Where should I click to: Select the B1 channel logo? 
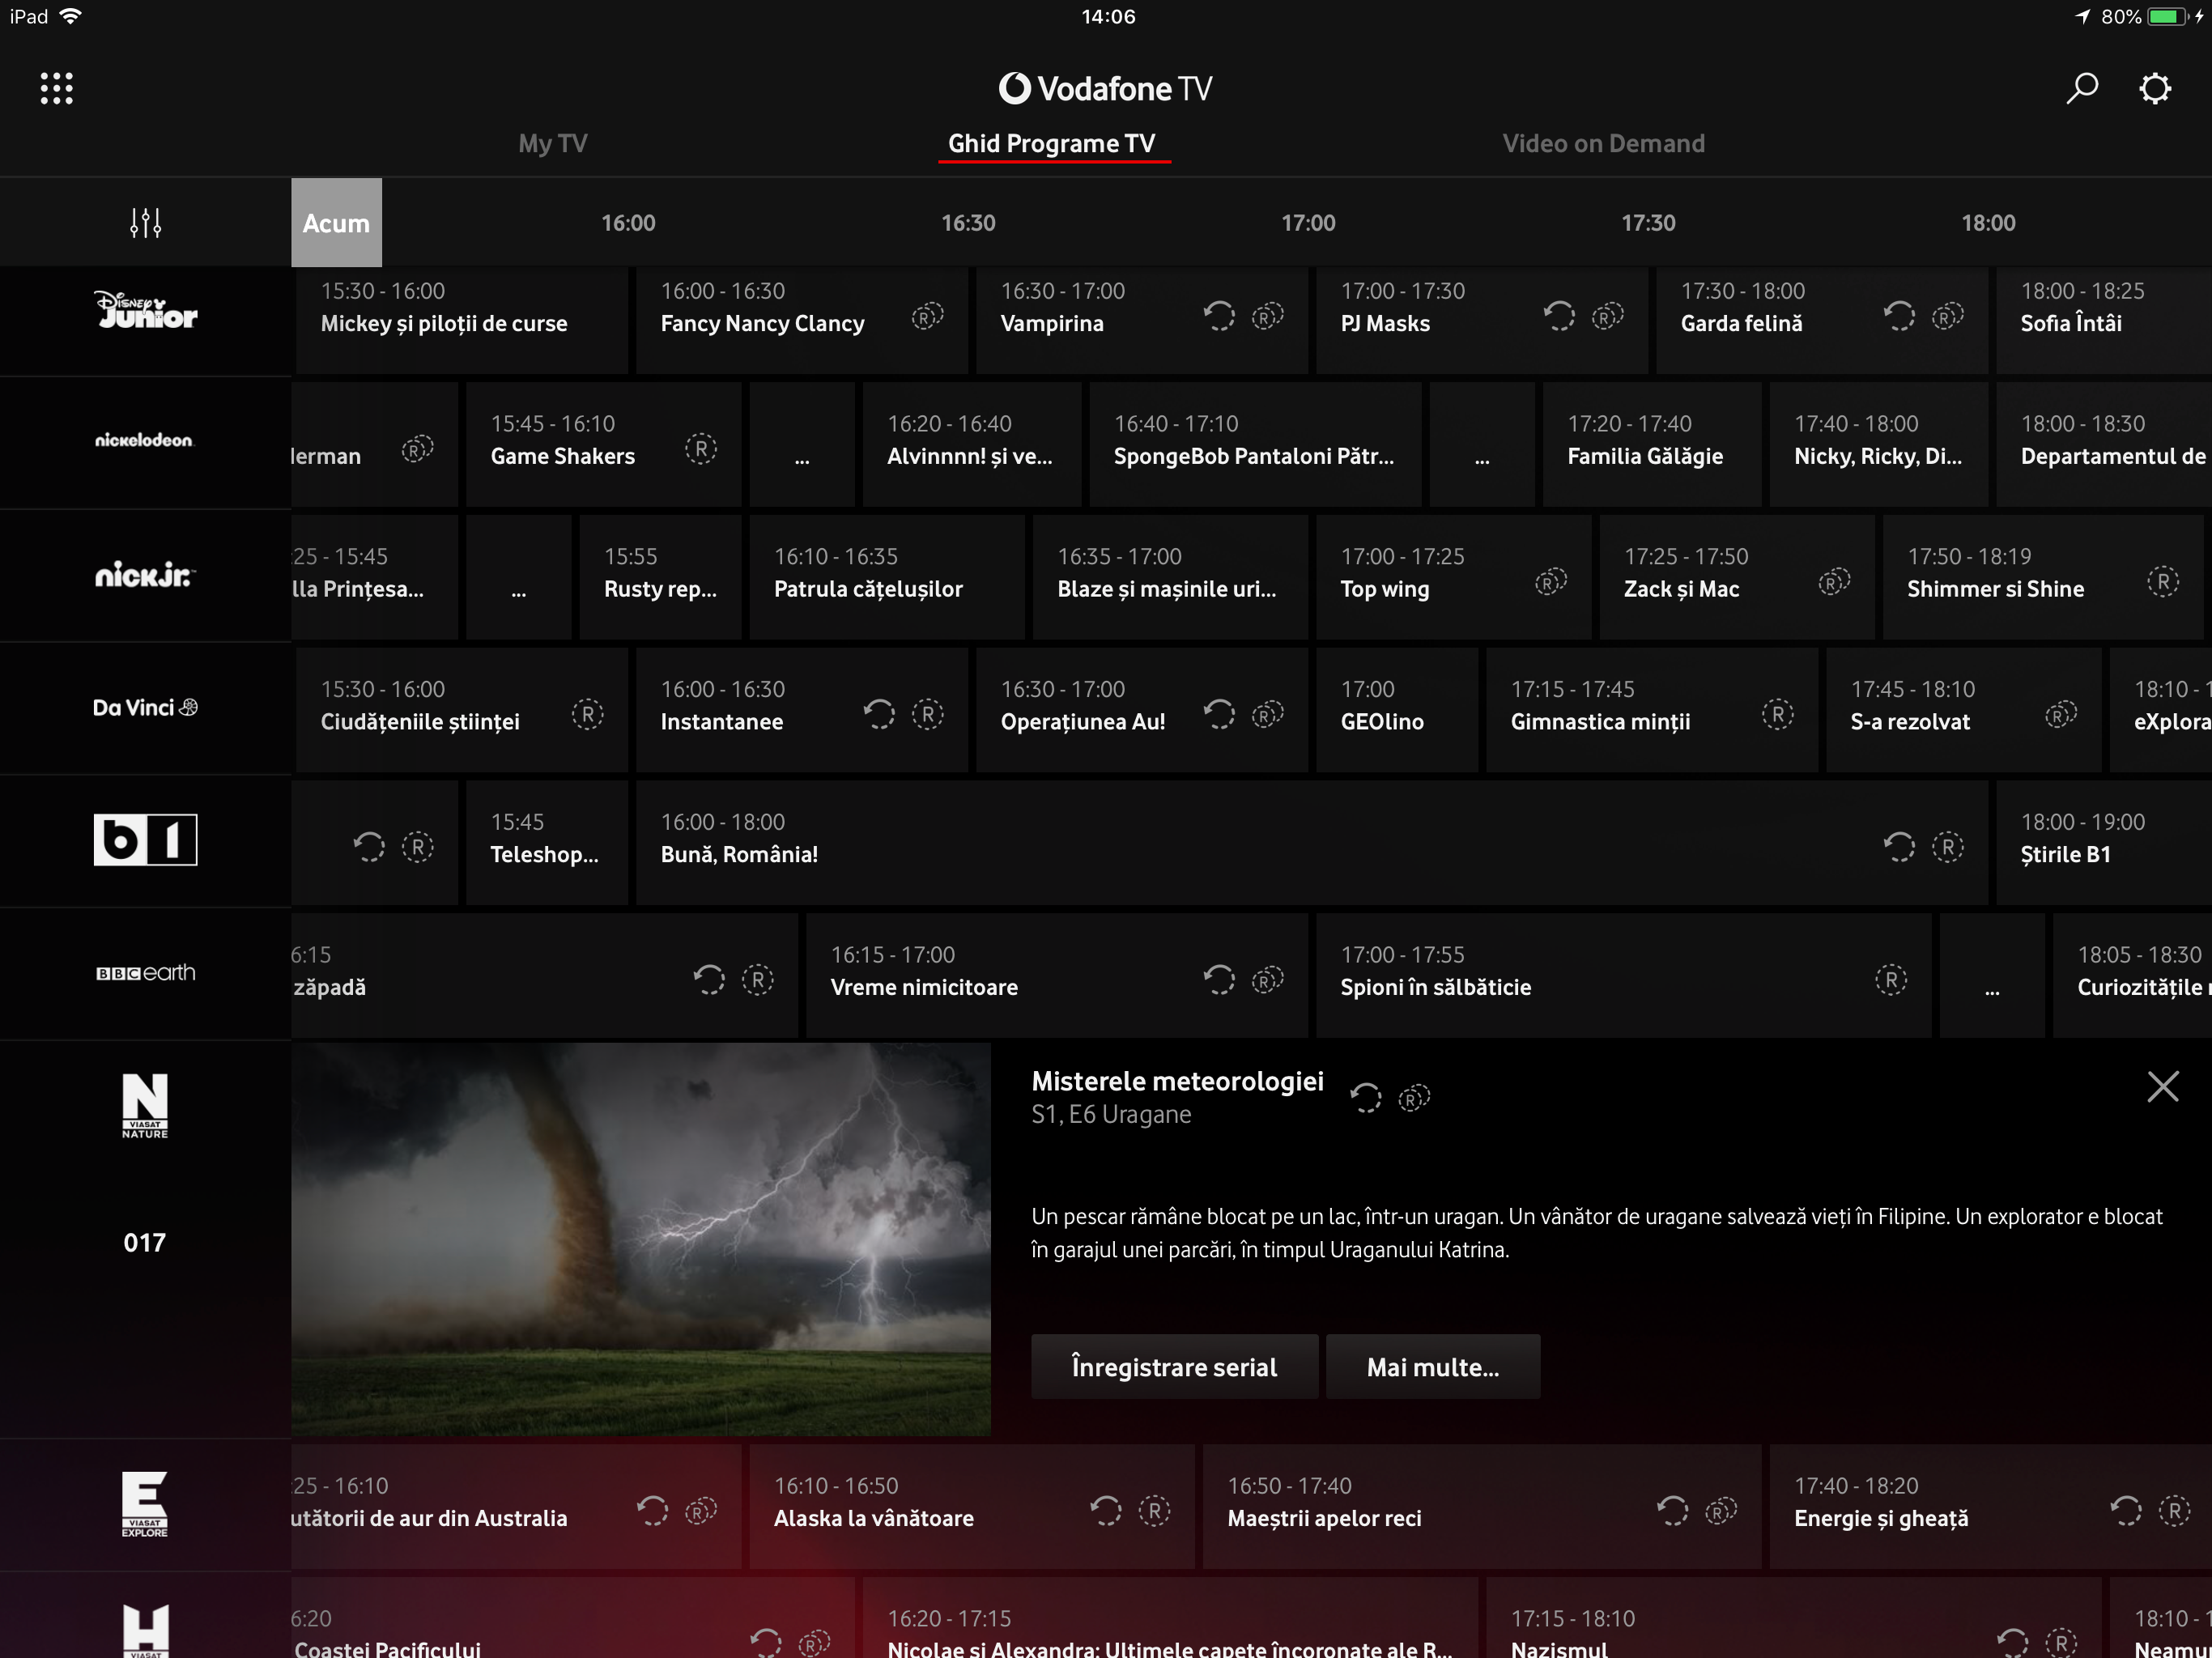pyautogui.click(x=145, y=839)
